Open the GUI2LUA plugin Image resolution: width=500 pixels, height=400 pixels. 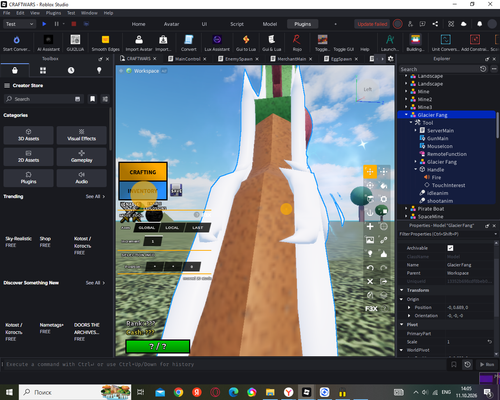pyautogui.click(x=75, y=43)
